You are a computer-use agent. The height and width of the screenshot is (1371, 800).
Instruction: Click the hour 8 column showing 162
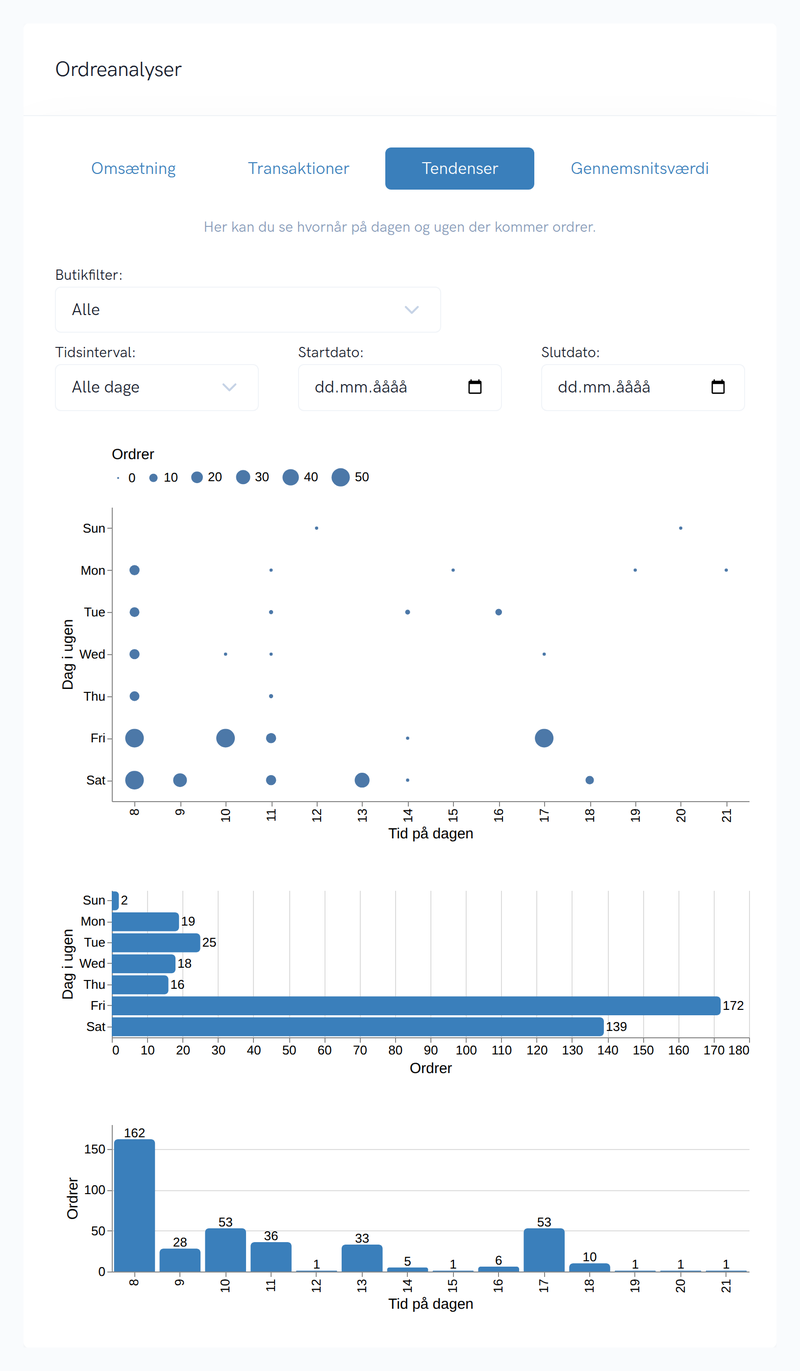(x=135, y=1205)
